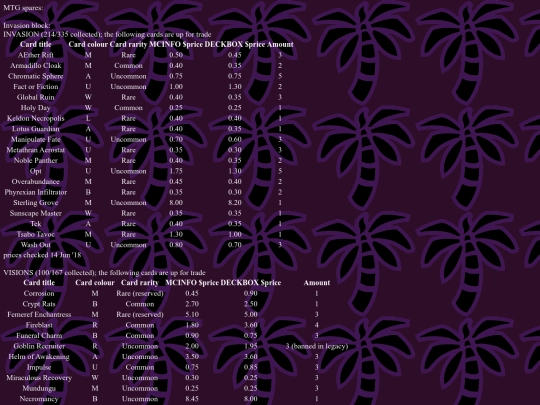
Task: Select the 'Armadillo Cloak' card title
Action: (x=35, y=65)
